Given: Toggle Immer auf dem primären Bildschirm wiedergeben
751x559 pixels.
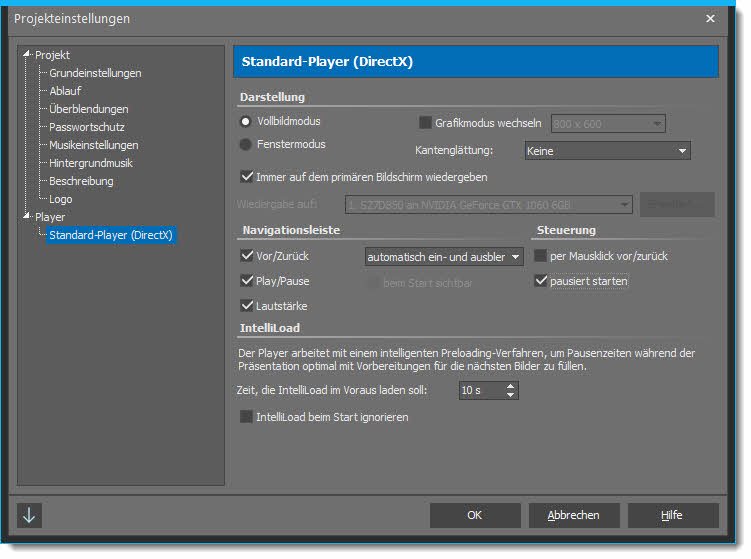Looking at the screenshot, I should 247,177.
